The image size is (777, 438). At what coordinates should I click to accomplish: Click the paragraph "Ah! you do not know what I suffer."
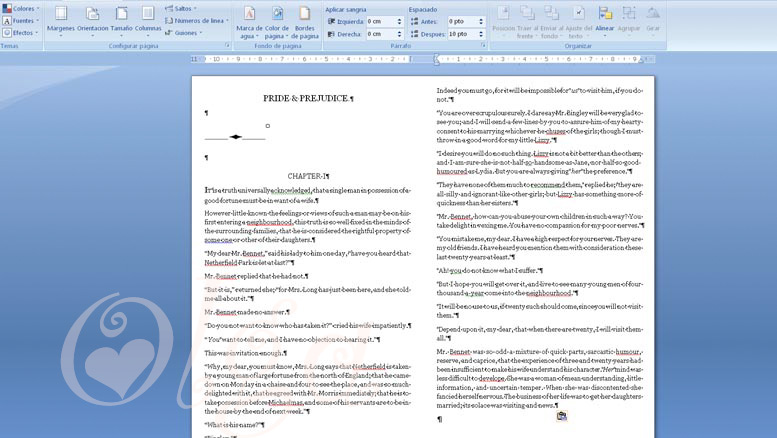pyautogui.click(x=490, y=271)
